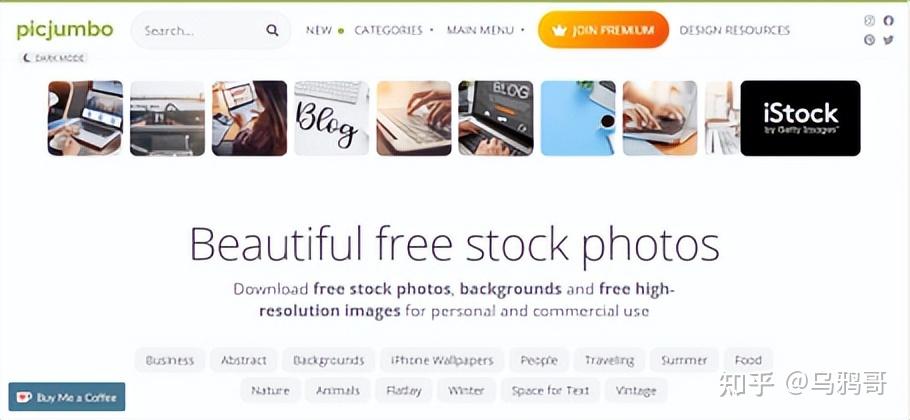Expand the Main Menu dropdown

pos(486,30)
